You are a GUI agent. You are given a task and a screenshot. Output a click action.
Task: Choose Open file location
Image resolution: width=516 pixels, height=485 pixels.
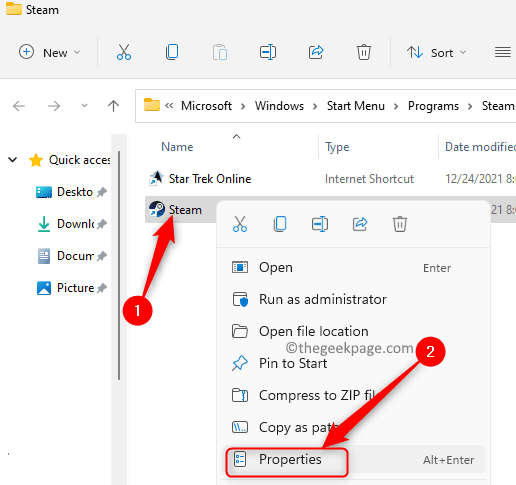coord(353,331)
